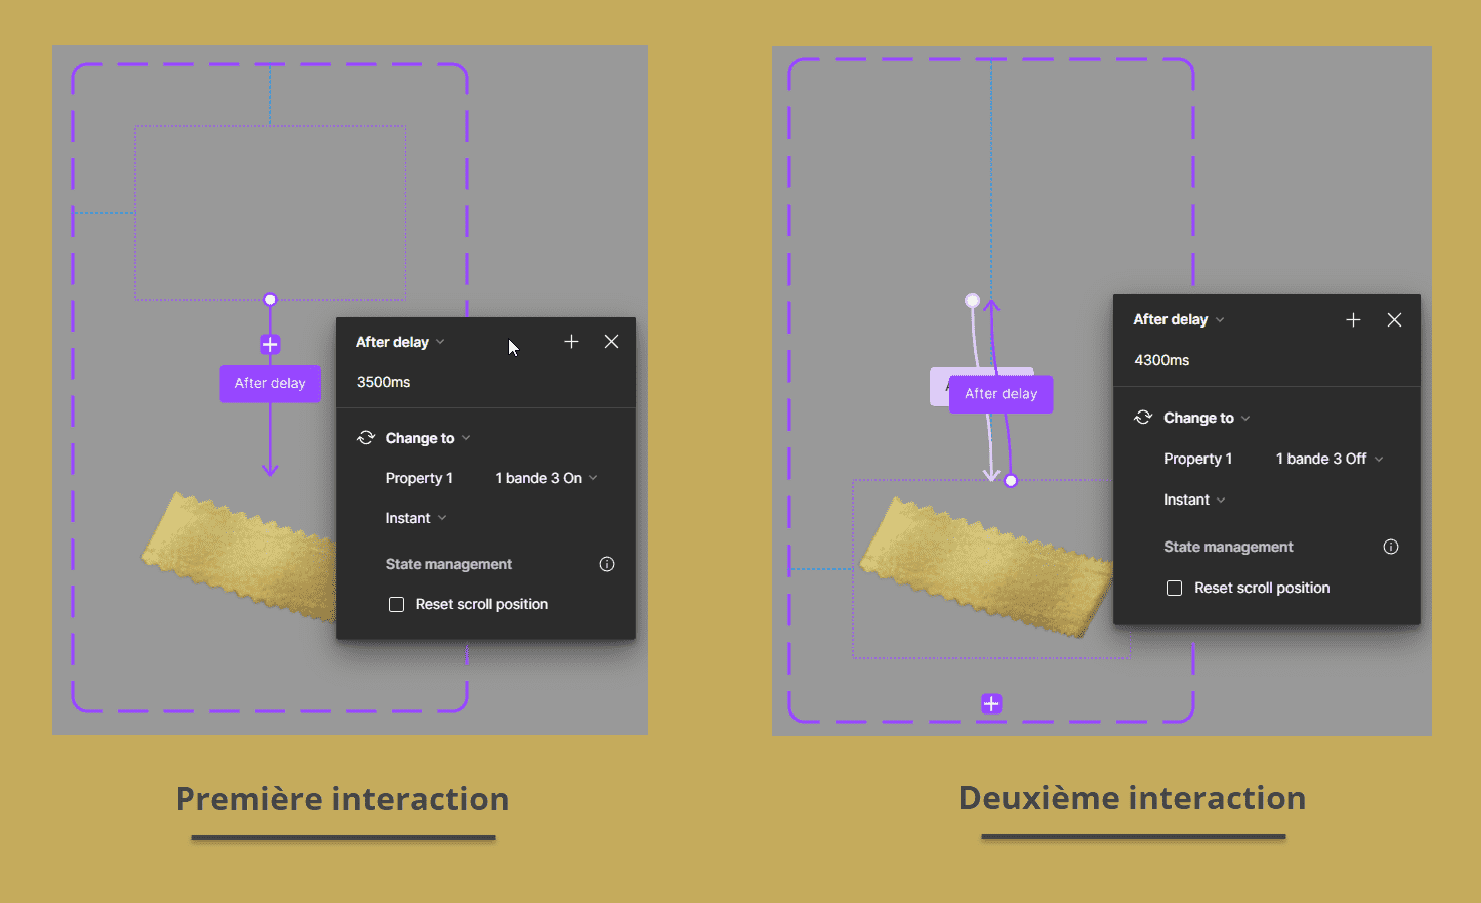Click the Change to swap icon in right panel
Viewport: 1481px width, 903px height.
1143,418
